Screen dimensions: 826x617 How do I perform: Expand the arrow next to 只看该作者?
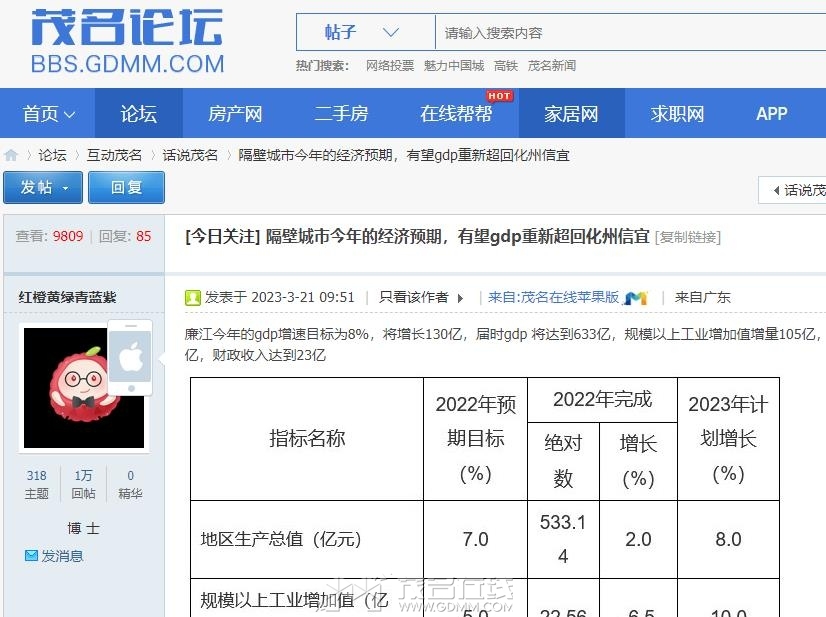pos(460,298)
